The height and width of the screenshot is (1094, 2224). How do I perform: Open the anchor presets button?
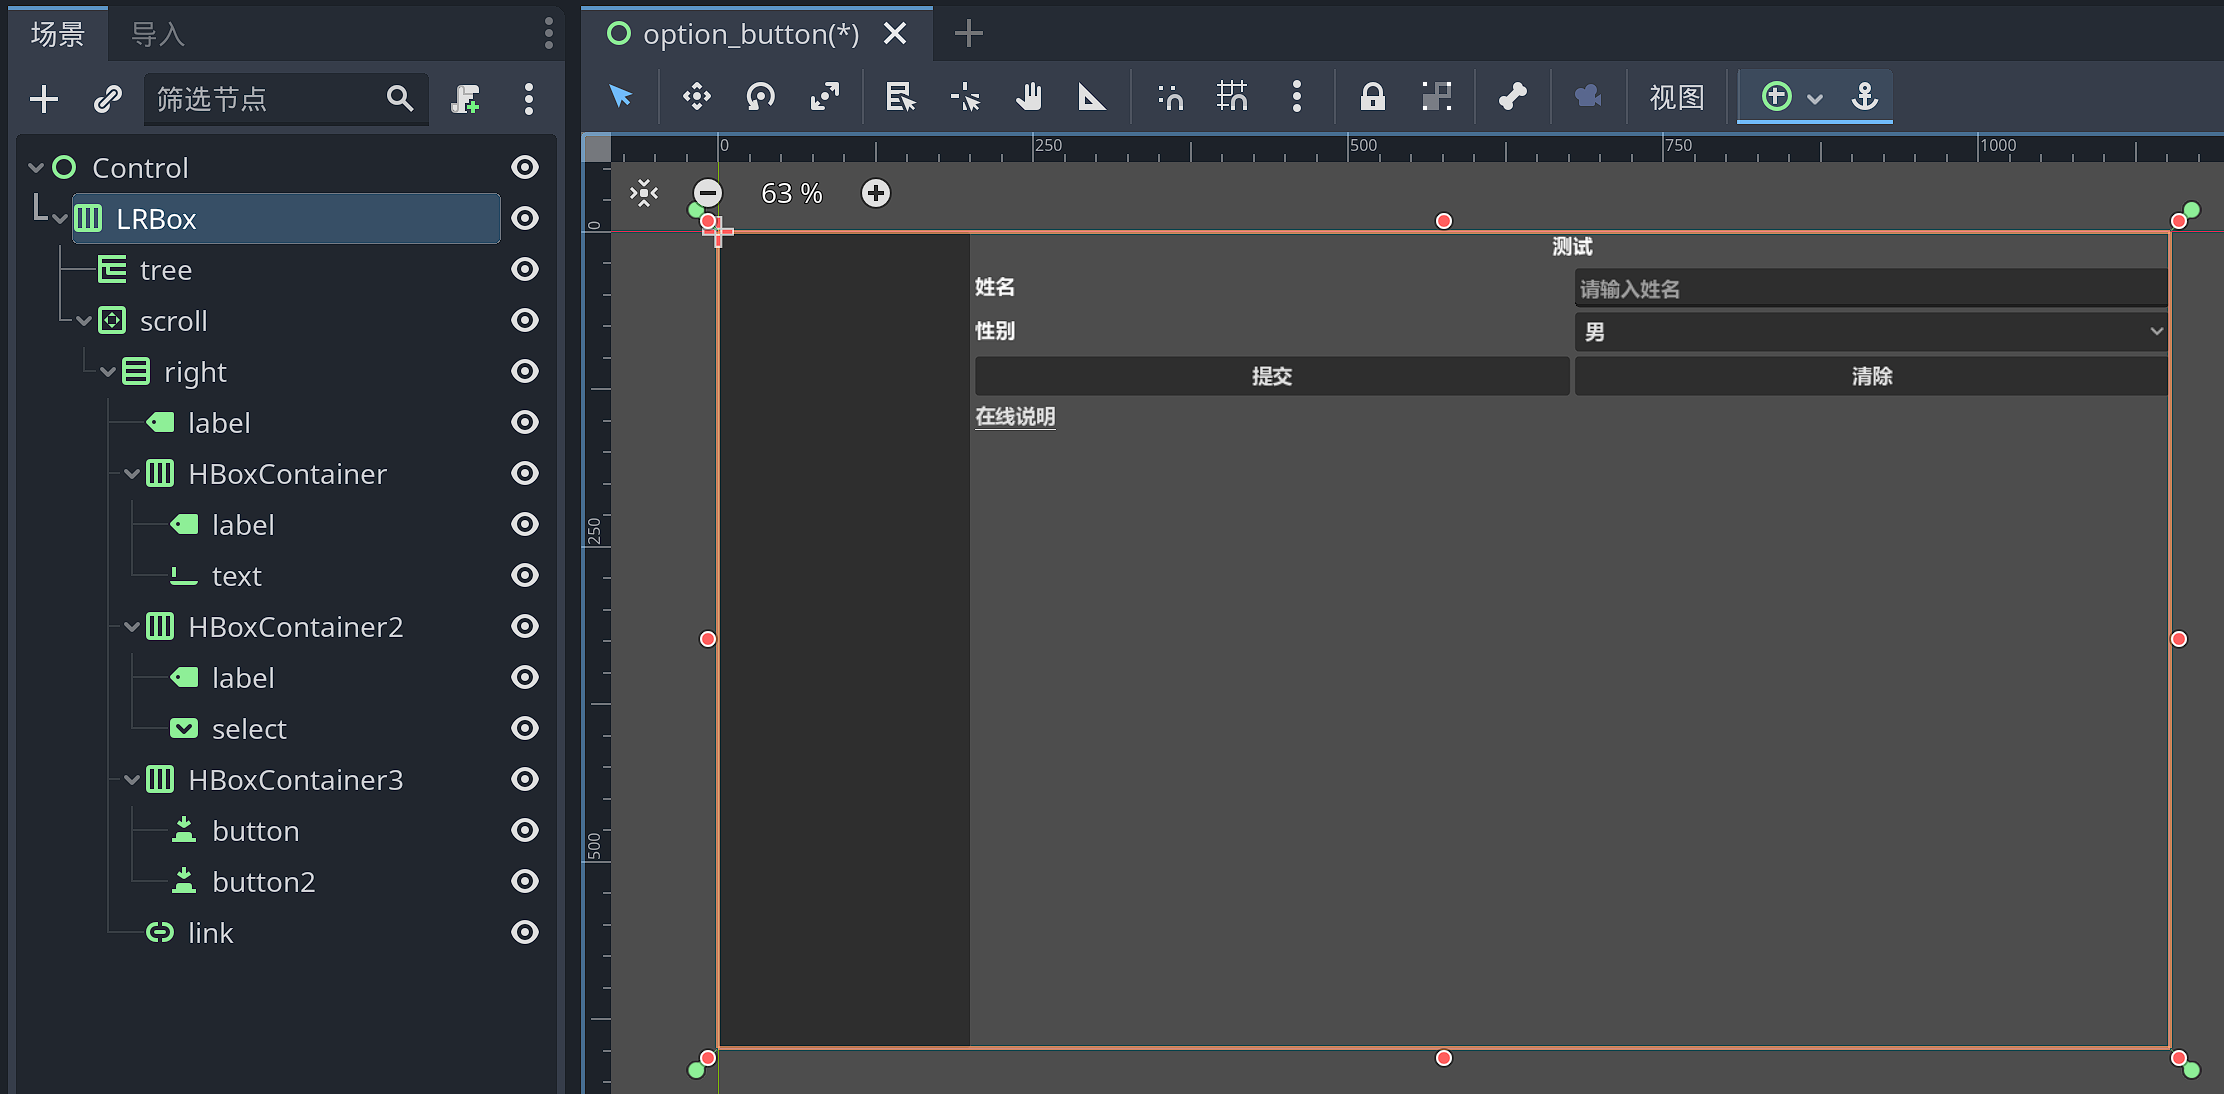pyautogui.click(x=1865, y=97)
